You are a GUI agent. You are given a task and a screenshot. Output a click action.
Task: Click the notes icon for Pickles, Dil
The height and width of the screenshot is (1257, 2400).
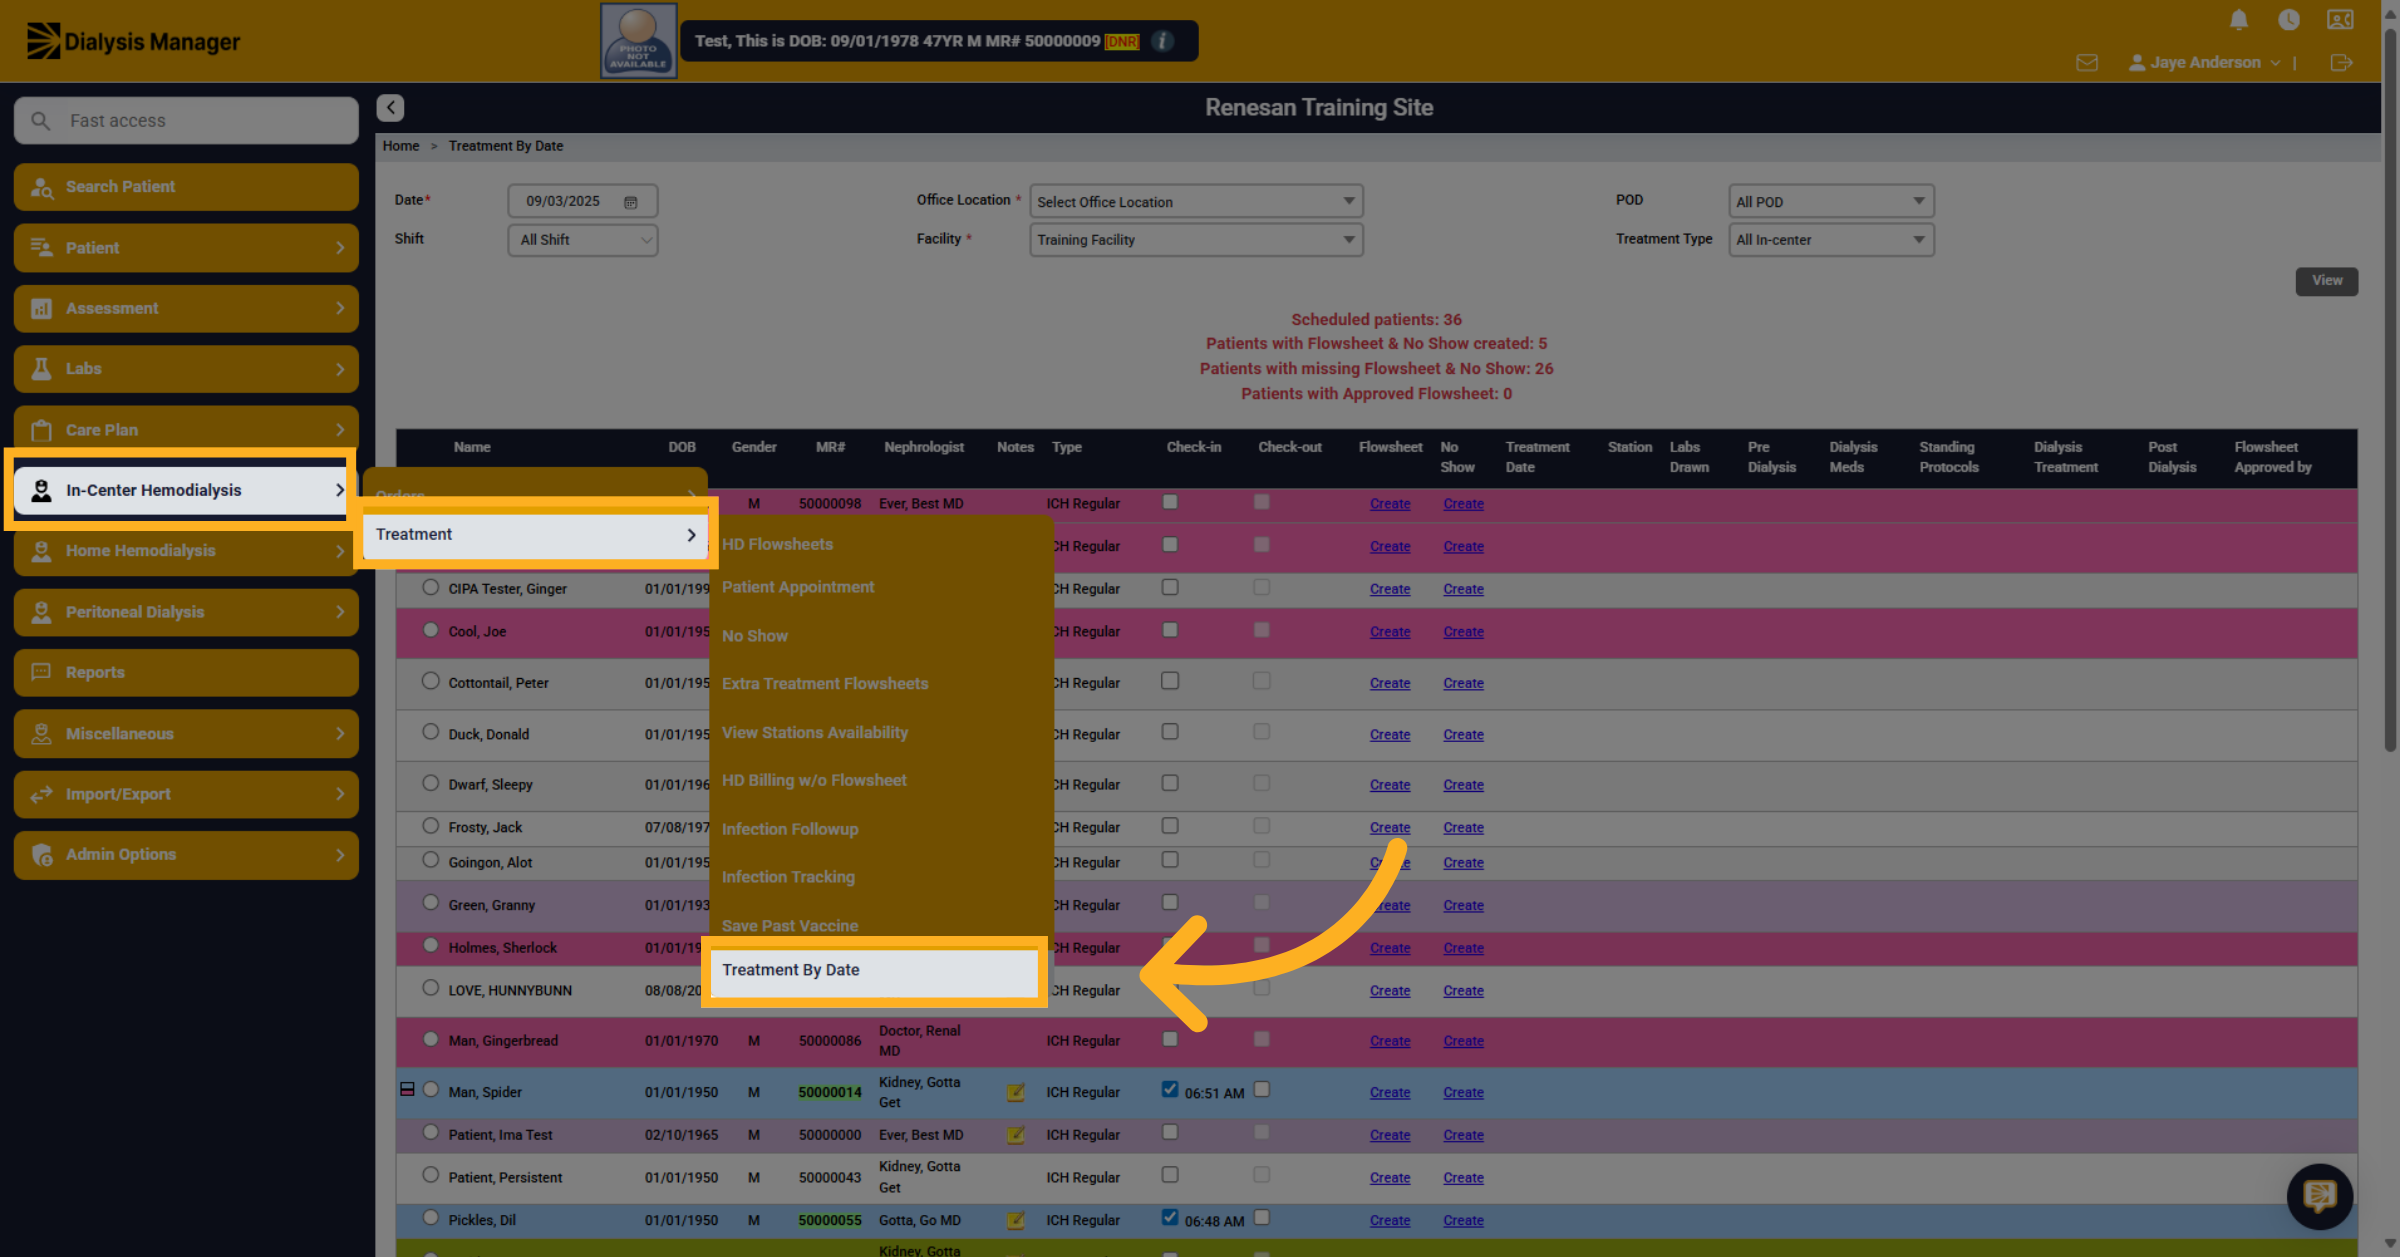coord(1015,1220)
